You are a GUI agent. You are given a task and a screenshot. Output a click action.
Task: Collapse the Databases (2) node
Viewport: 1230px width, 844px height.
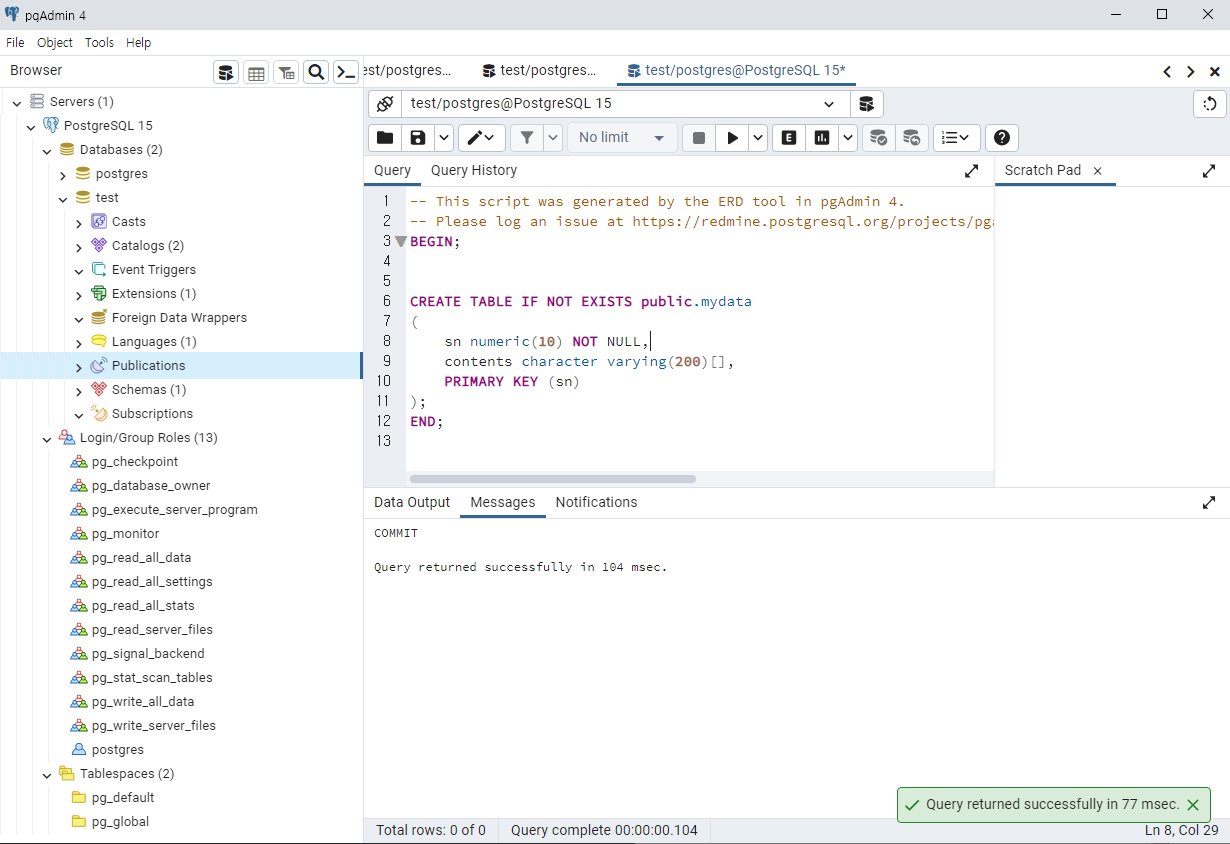(47, 150)
